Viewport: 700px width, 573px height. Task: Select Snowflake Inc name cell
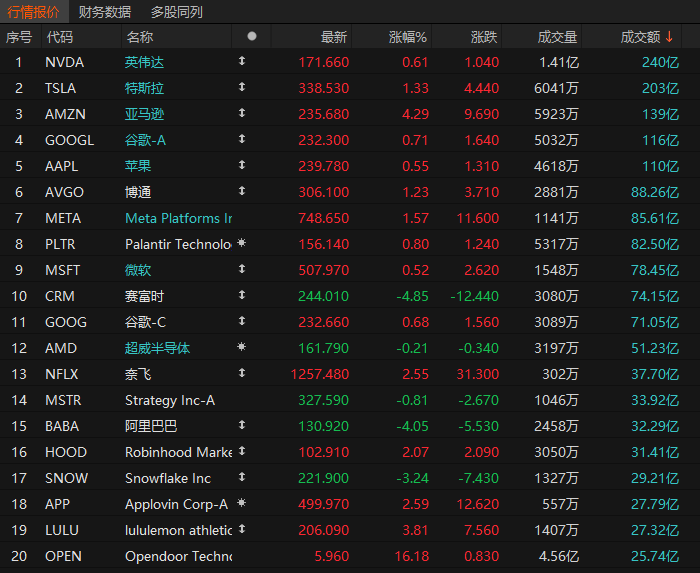point(168,478)
